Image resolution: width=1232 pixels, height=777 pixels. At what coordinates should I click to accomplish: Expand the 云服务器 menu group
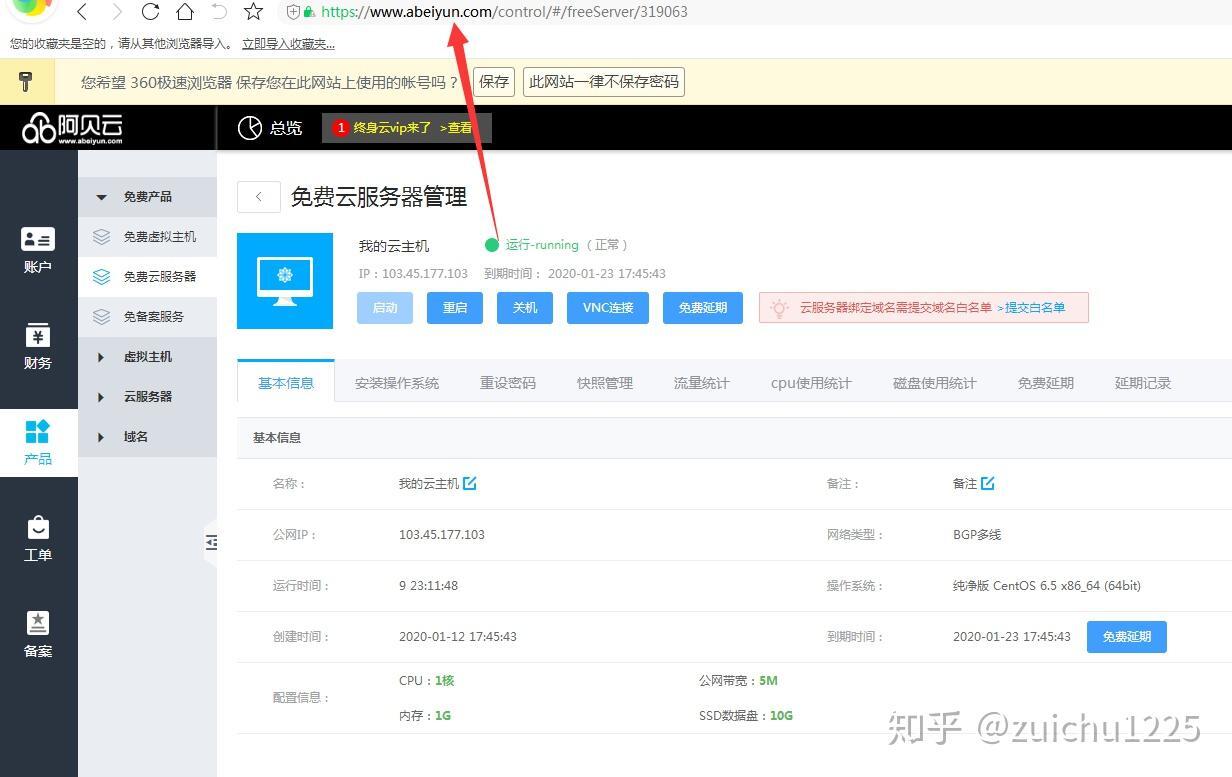coord(101,397)
